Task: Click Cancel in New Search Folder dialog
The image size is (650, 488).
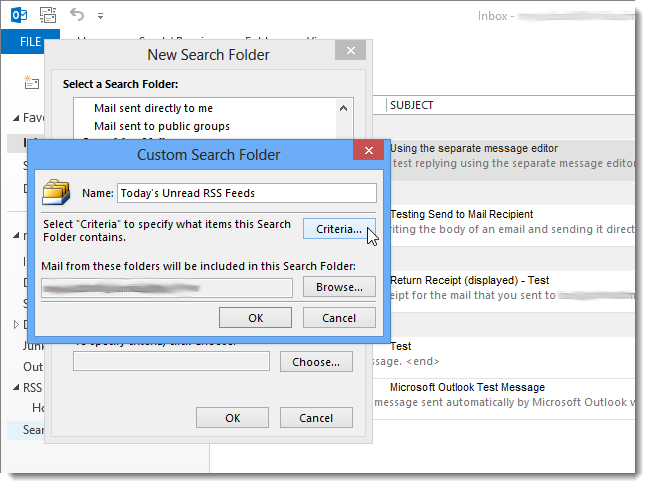Action: pos(316,418)
